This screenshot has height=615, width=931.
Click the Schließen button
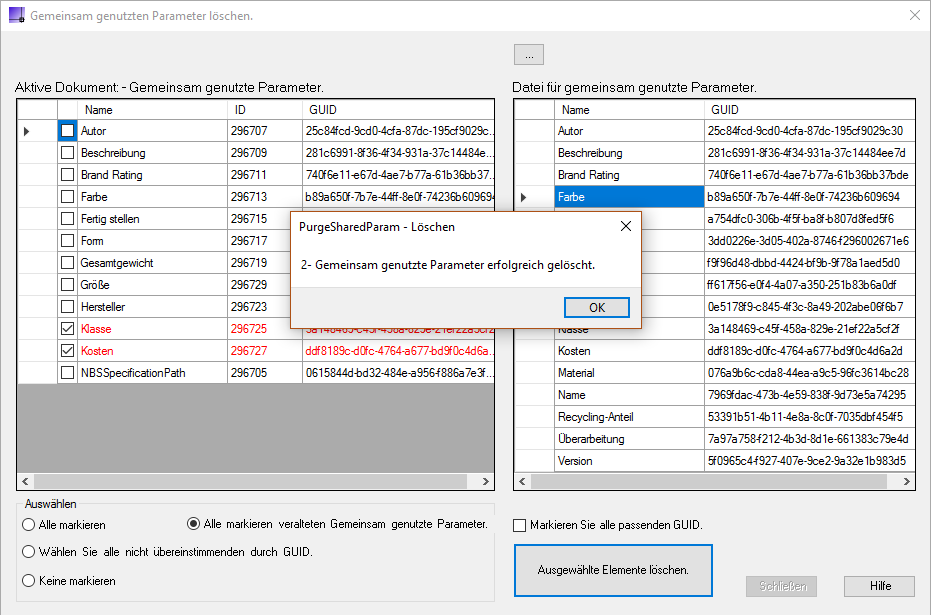tap(781, 586)
